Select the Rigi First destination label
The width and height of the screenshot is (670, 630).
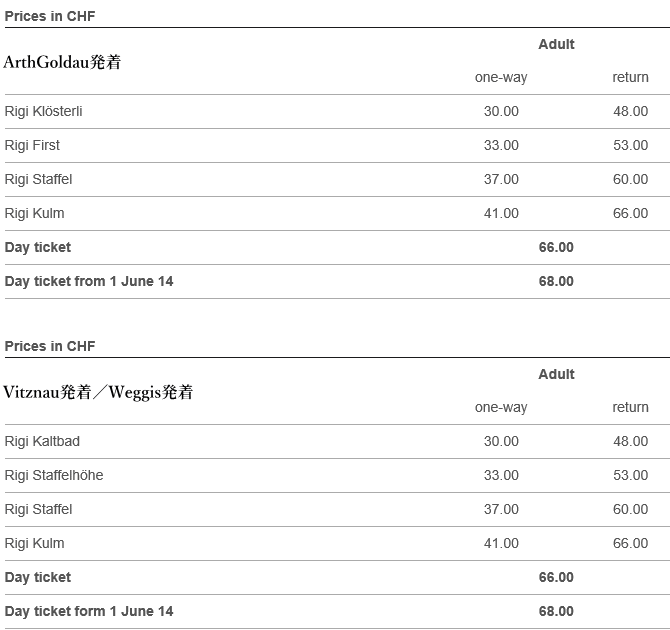(x=32, y=145)
